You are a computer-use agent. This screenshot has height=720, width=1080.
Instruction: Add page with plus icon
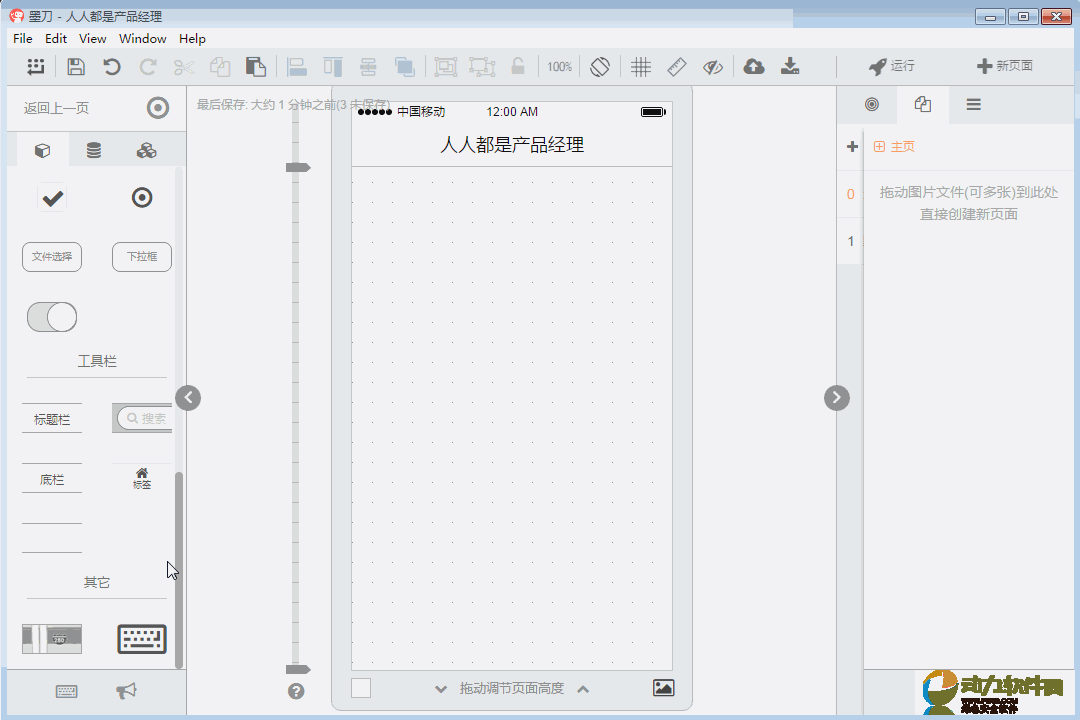click(x=852, y=147)
